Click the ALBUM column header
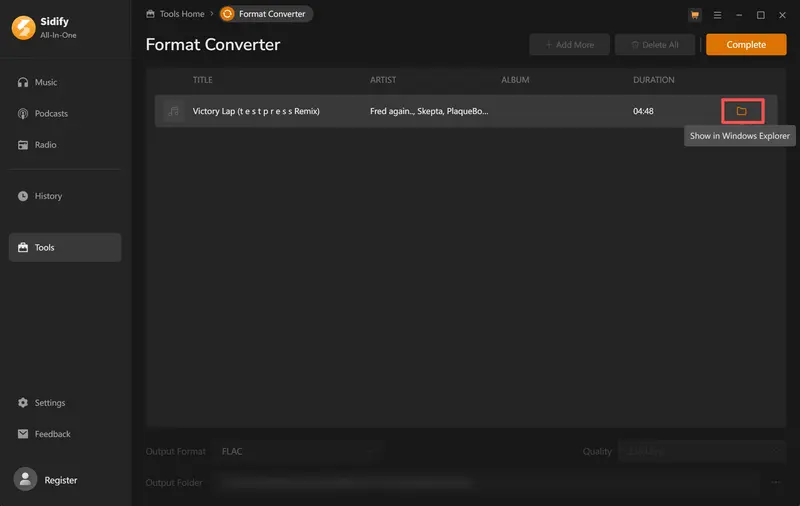The height and width of the screenshot is (506, 800). click(515, 80)
